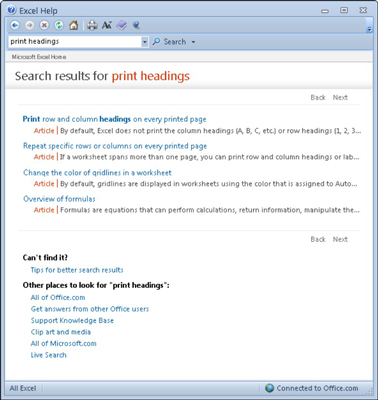Viewport: 378px width, 400px height.
Task: Click 'By default, gridlines are displayed' snippet
Action: [x=209, y=184]
